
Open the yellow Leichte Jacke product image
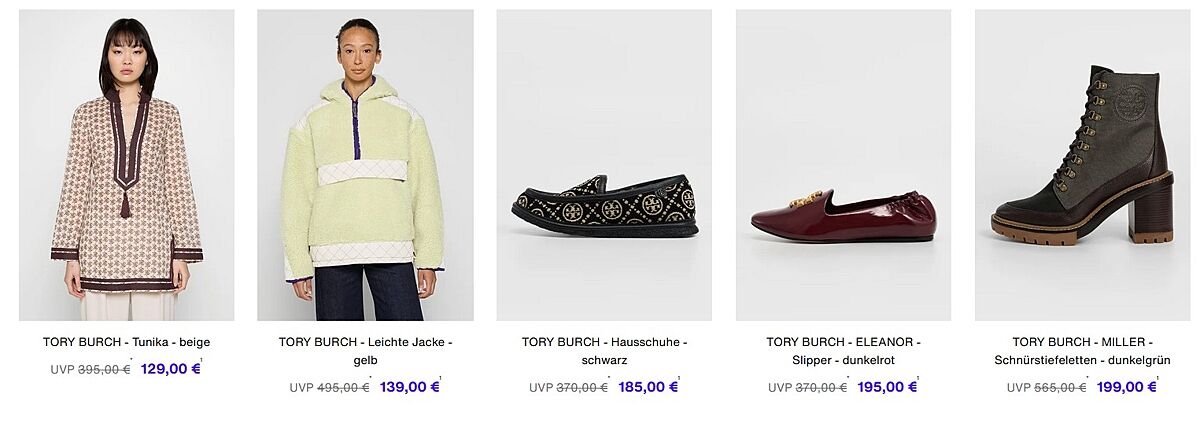click(365, 165)
